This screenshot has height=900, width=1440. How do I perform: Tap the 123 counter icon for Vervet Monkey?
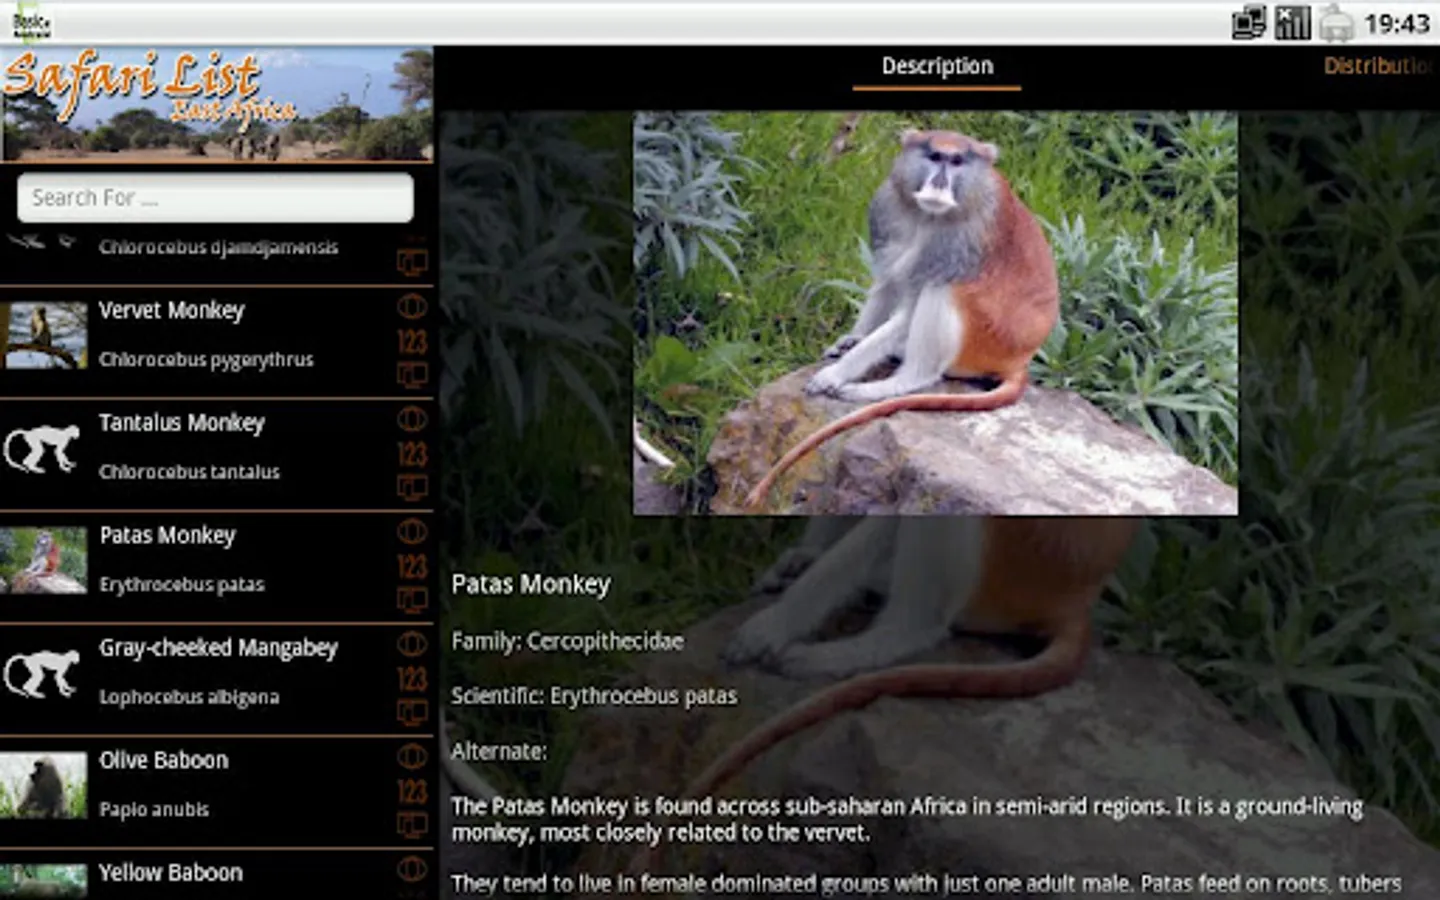(412, 342)
